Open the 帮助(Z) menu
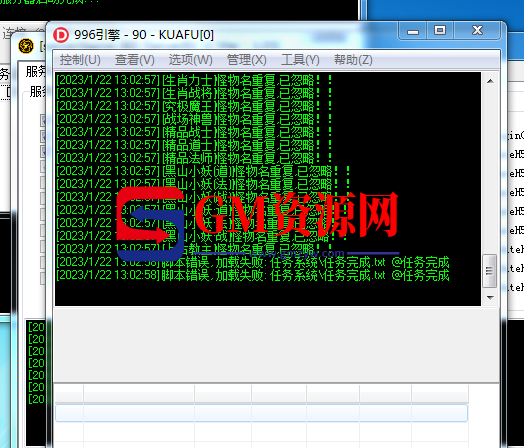Image resolution: width=524 pixels, height=448 pixels. (353, 60)
